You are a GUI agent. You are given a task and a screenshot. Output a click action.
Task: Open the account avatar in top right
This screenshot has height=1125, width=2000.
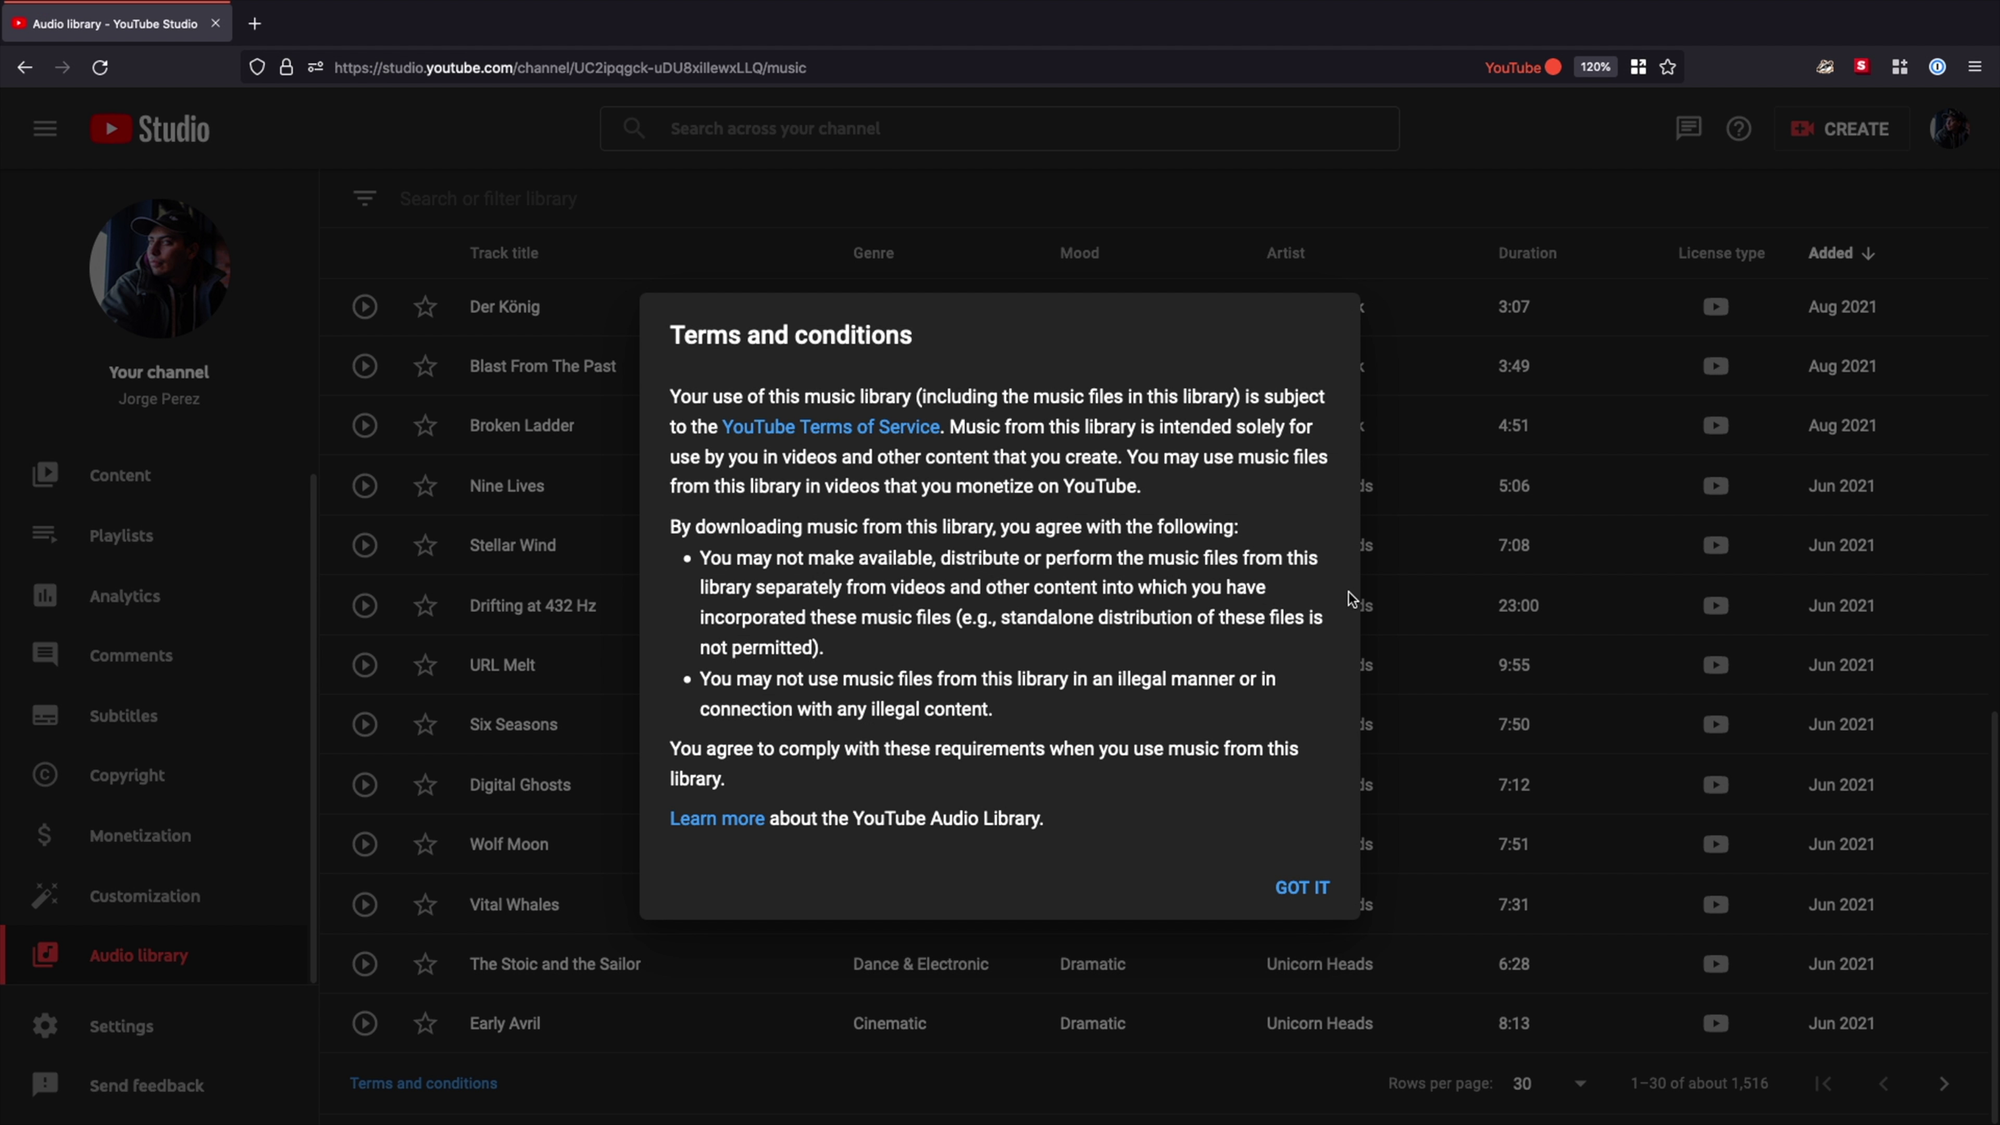[x=1949, y=129]
